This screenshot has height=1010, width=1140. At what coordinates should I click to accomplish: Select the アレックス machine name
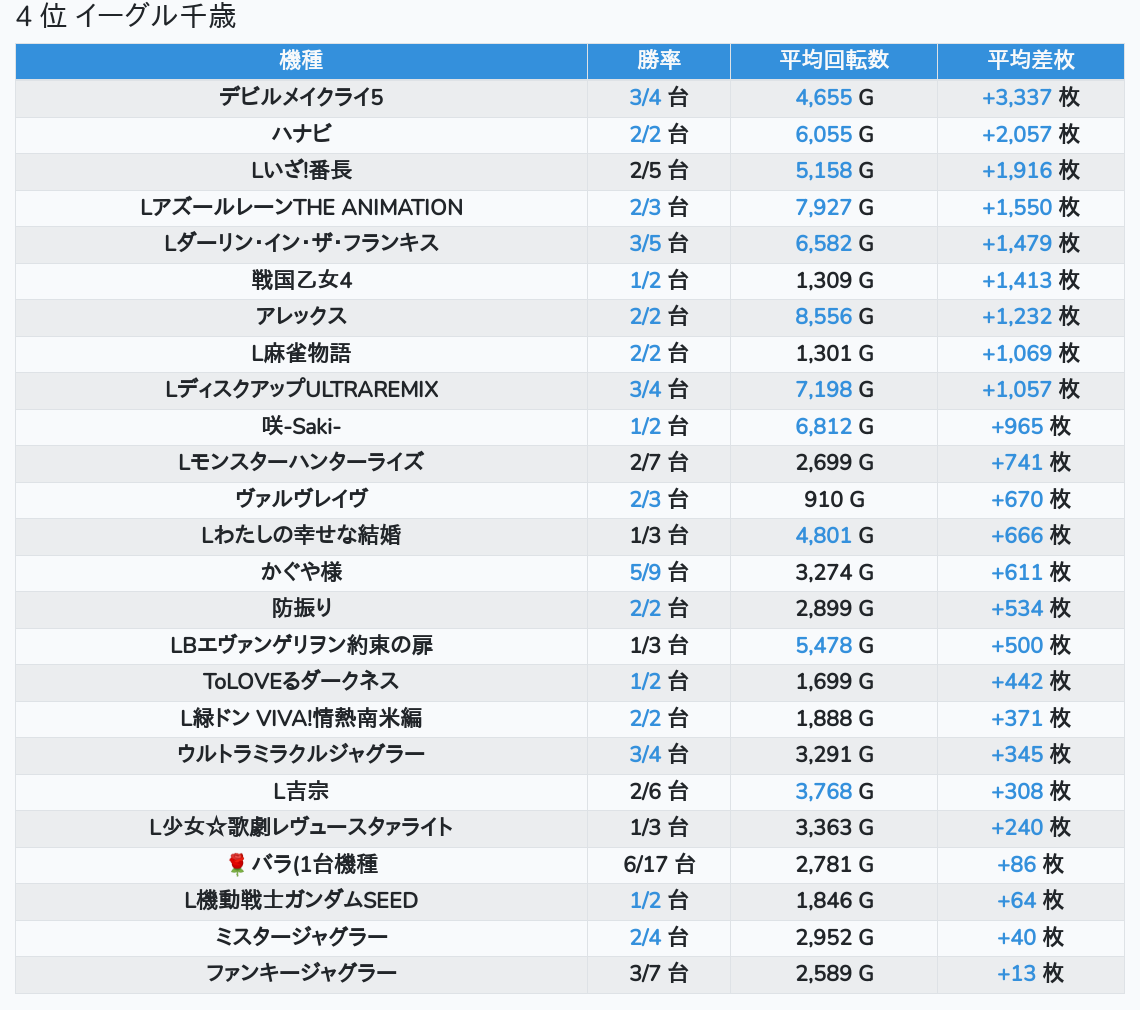301,316
